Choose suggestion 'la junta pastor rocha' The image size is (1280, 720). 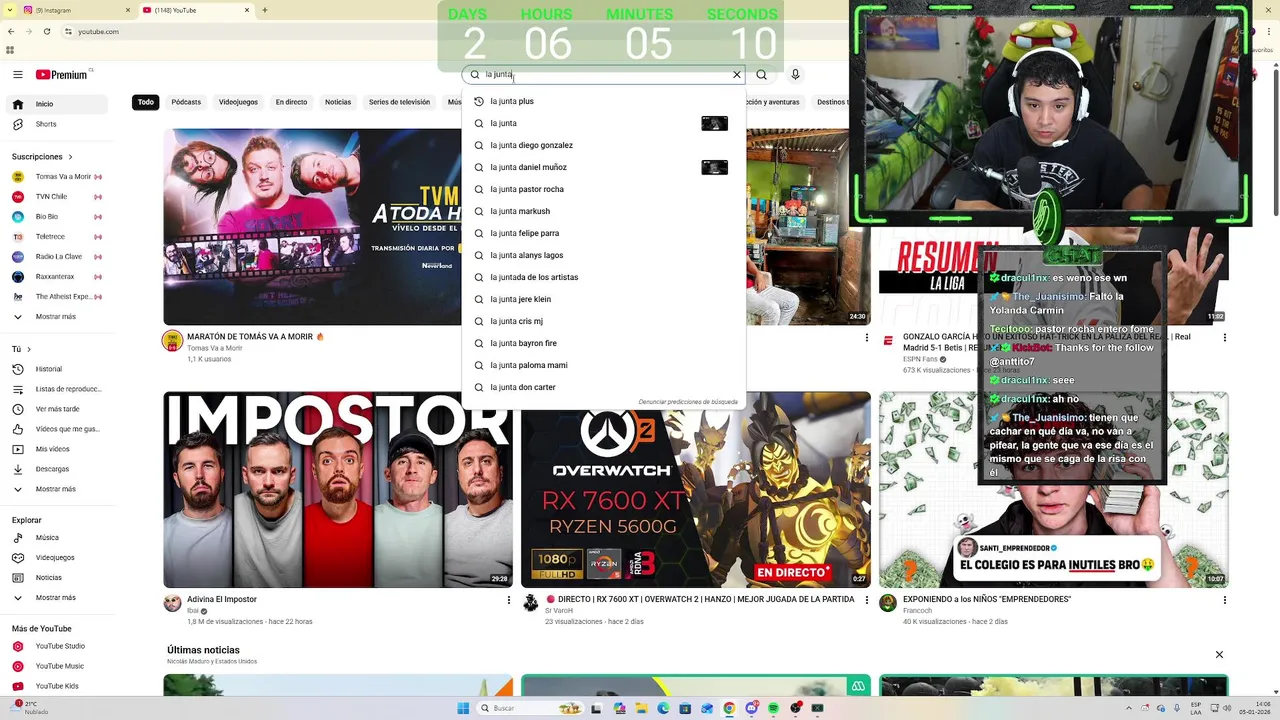pos(604,189)
